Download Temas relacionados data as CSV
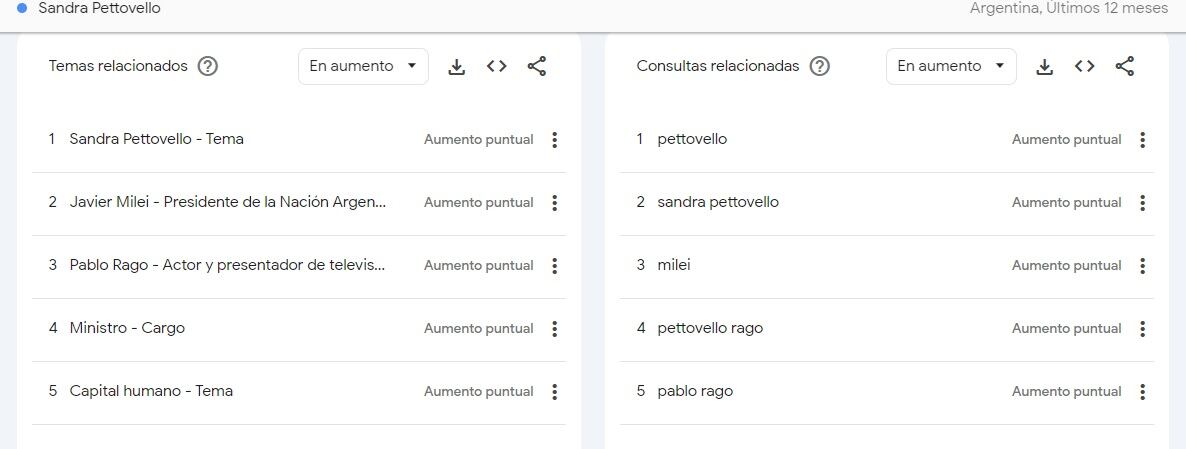This screenshot has width=1186, height=449. [456, 67]
